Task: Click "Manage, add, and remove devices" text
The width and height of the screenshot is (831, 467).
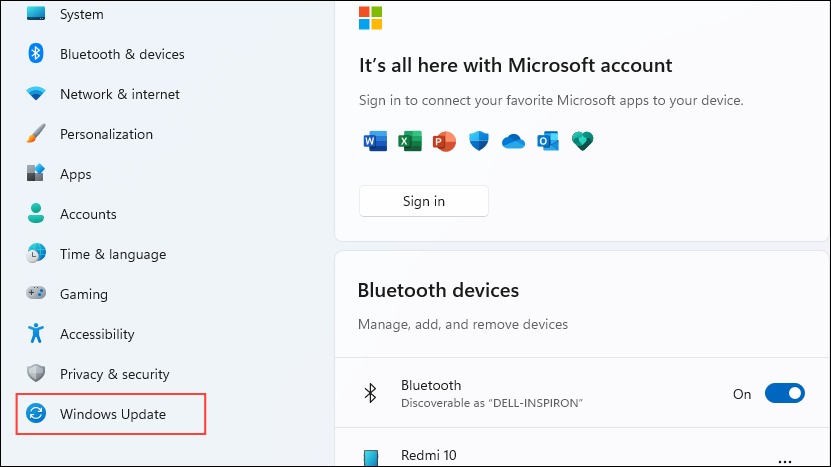Action: pyautogui.click(x=463, y=324)
